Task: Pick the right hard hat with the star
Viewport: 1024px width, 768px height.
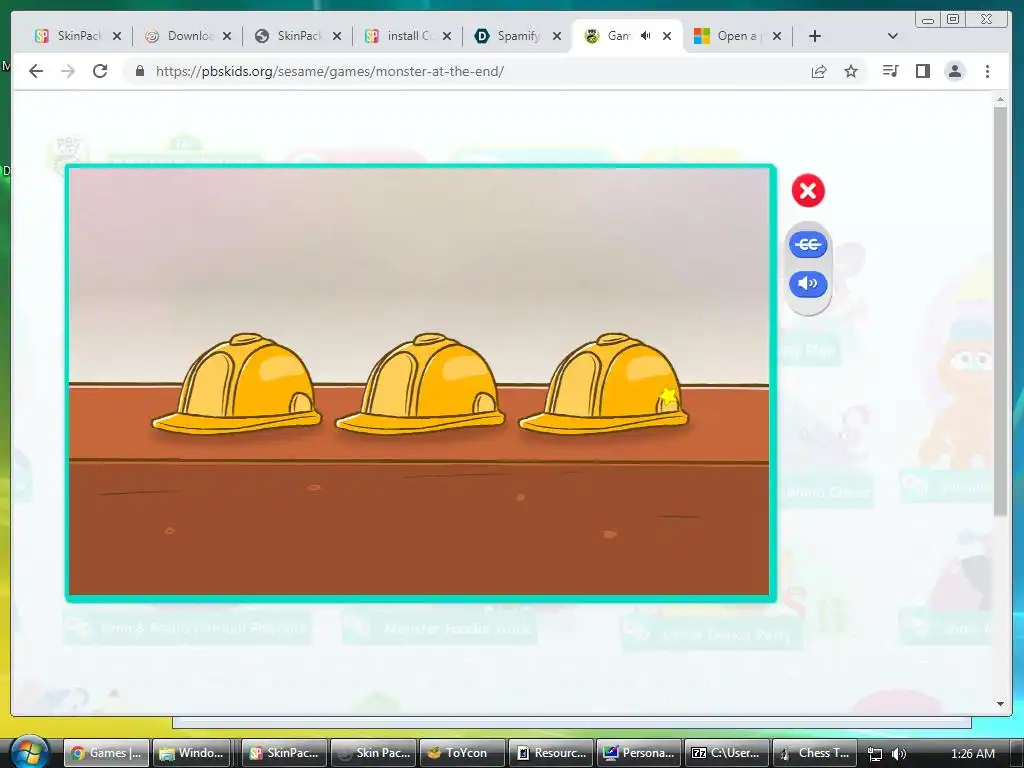Action: (603, 384)
